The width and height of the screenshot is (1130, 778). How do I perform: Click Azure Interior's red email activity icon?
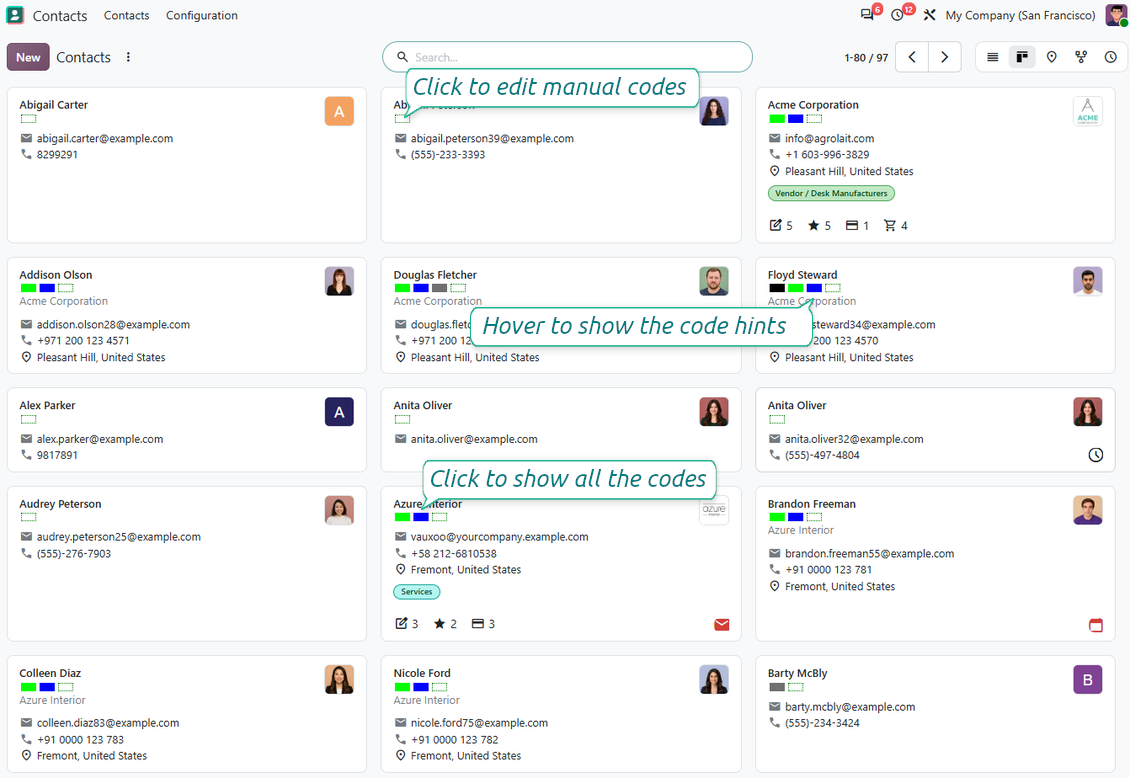point(721,625)
